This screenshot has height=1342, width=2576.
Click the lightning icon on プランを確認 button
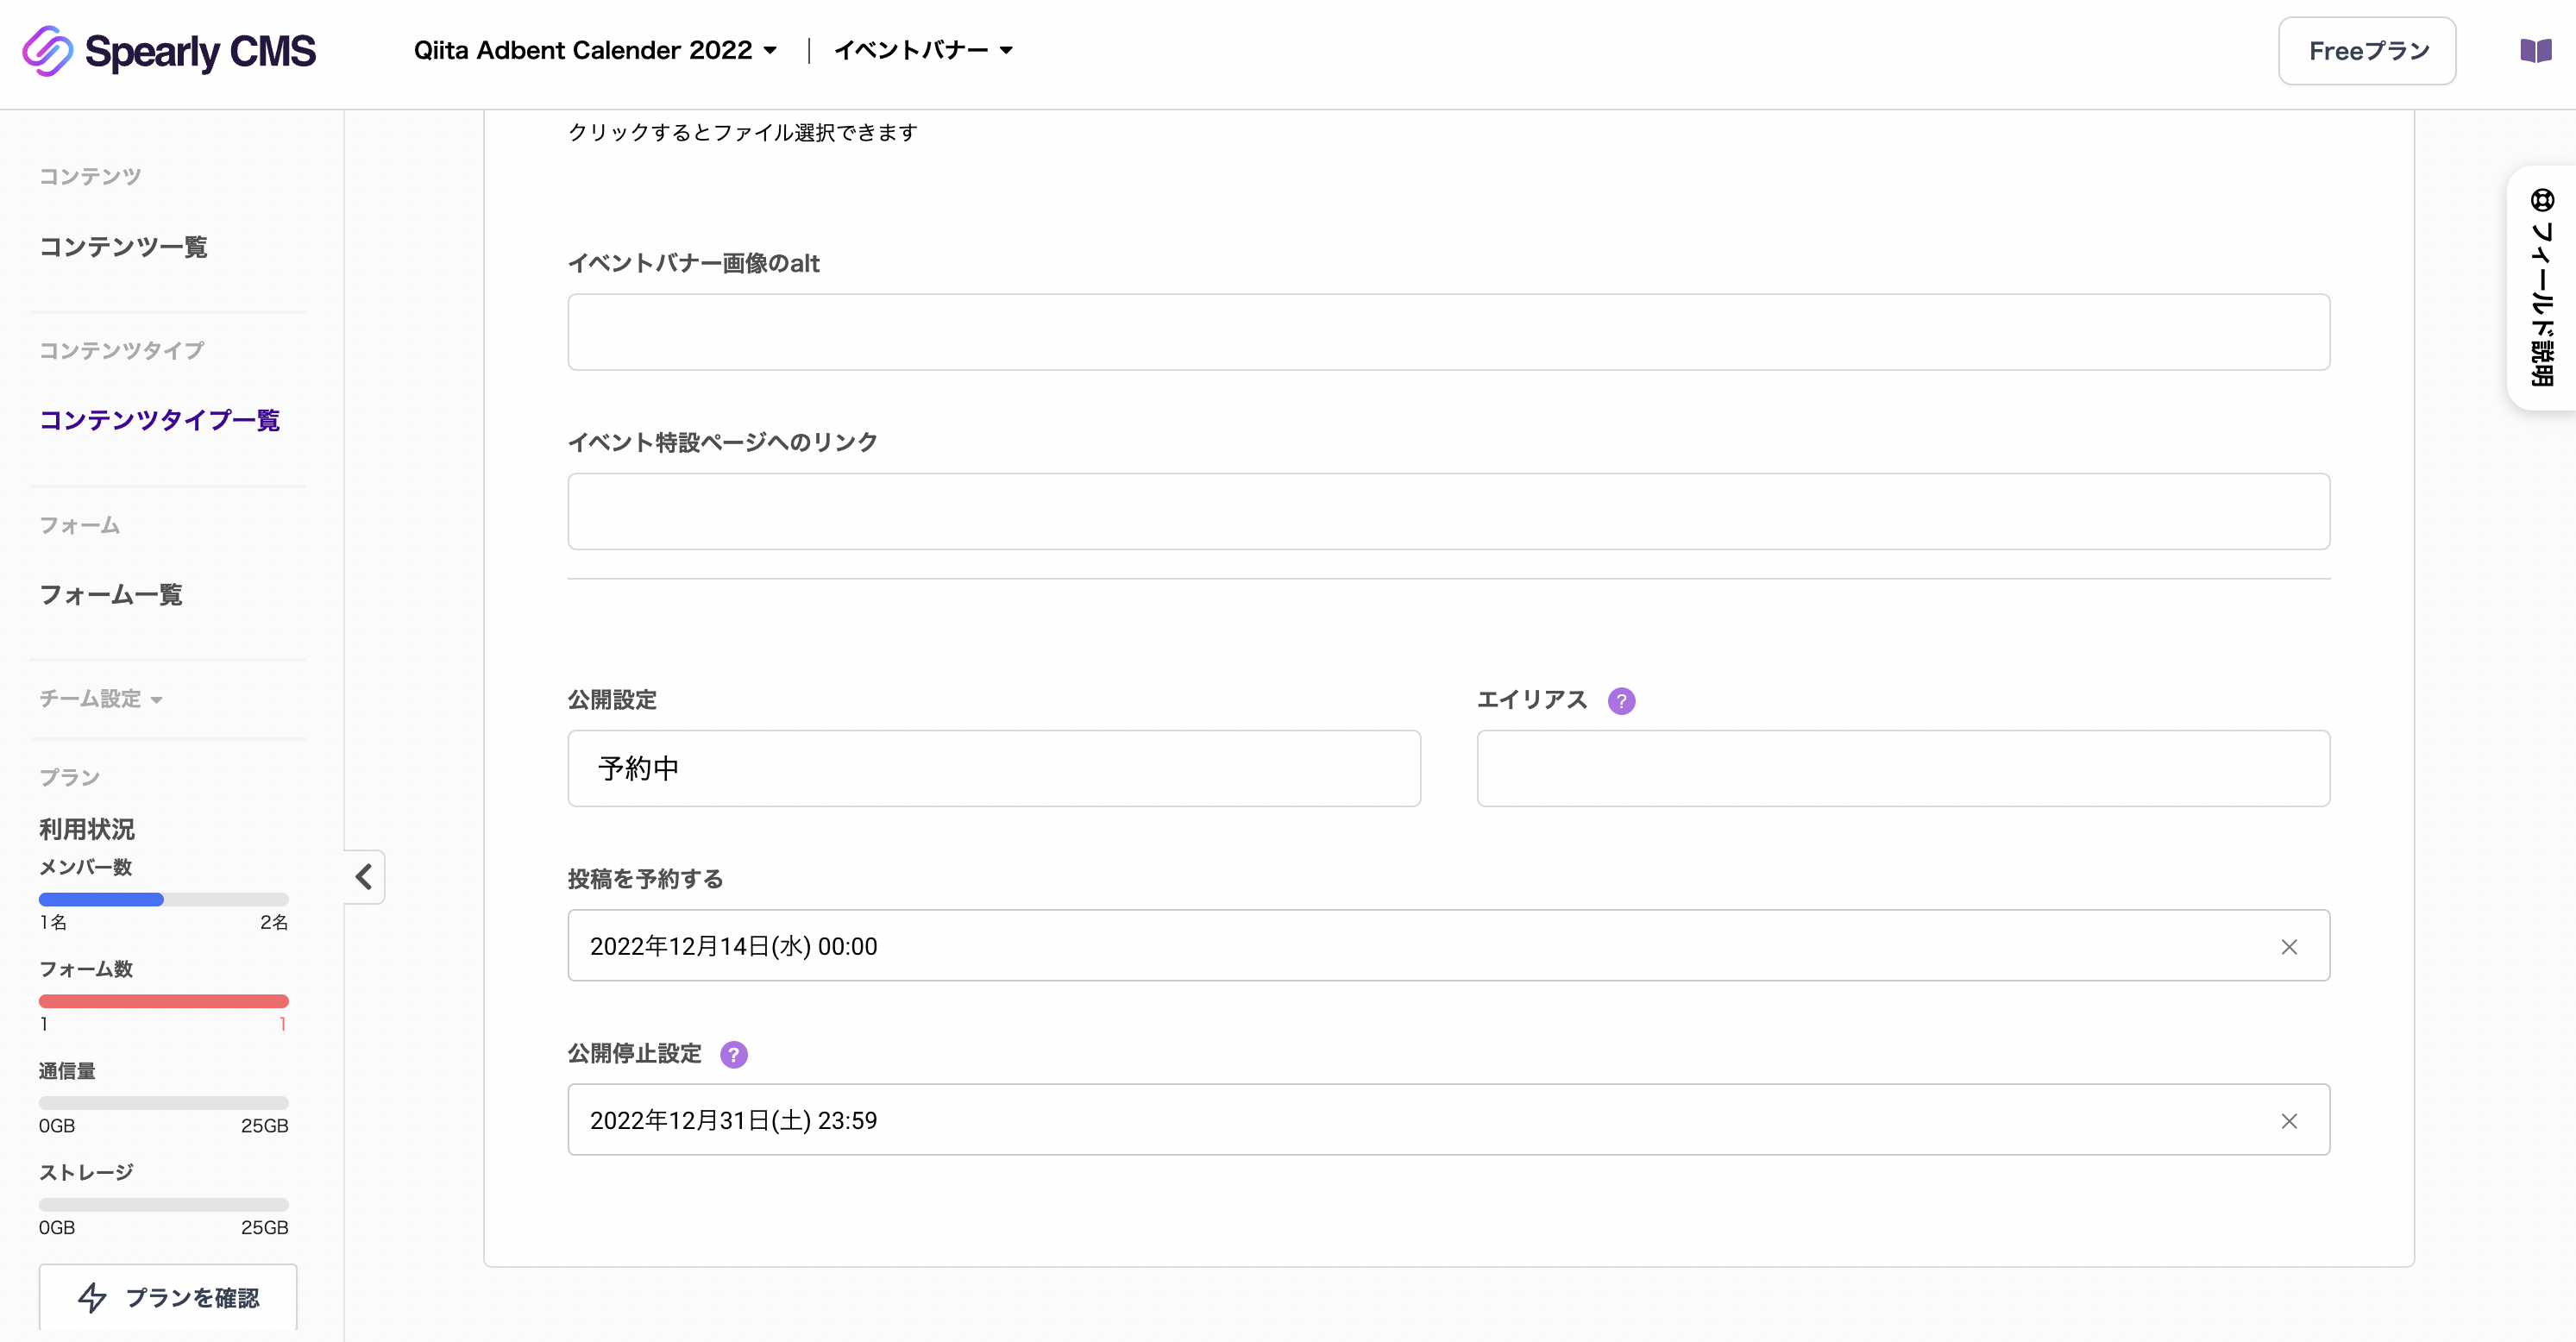click(93, 1298)
